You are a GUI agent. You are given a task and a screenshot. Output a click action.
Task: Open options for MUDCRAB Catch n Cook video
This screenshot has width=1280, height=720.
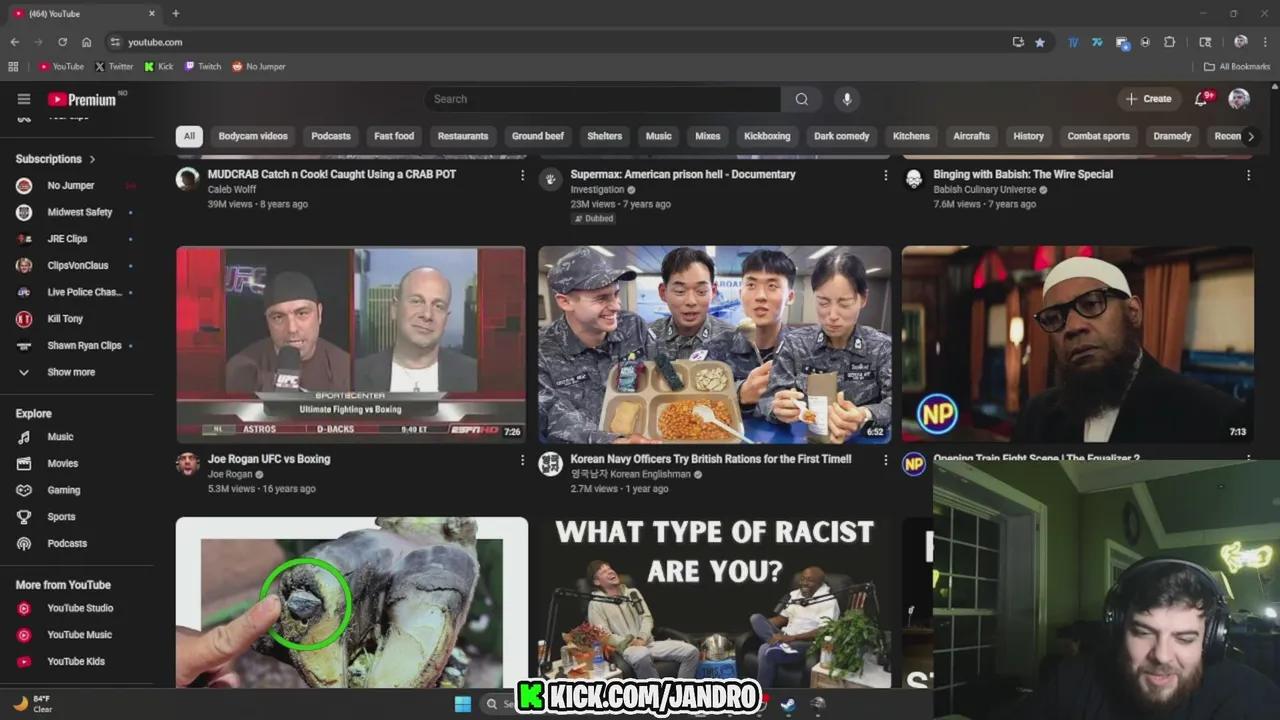tap(522, 175)
